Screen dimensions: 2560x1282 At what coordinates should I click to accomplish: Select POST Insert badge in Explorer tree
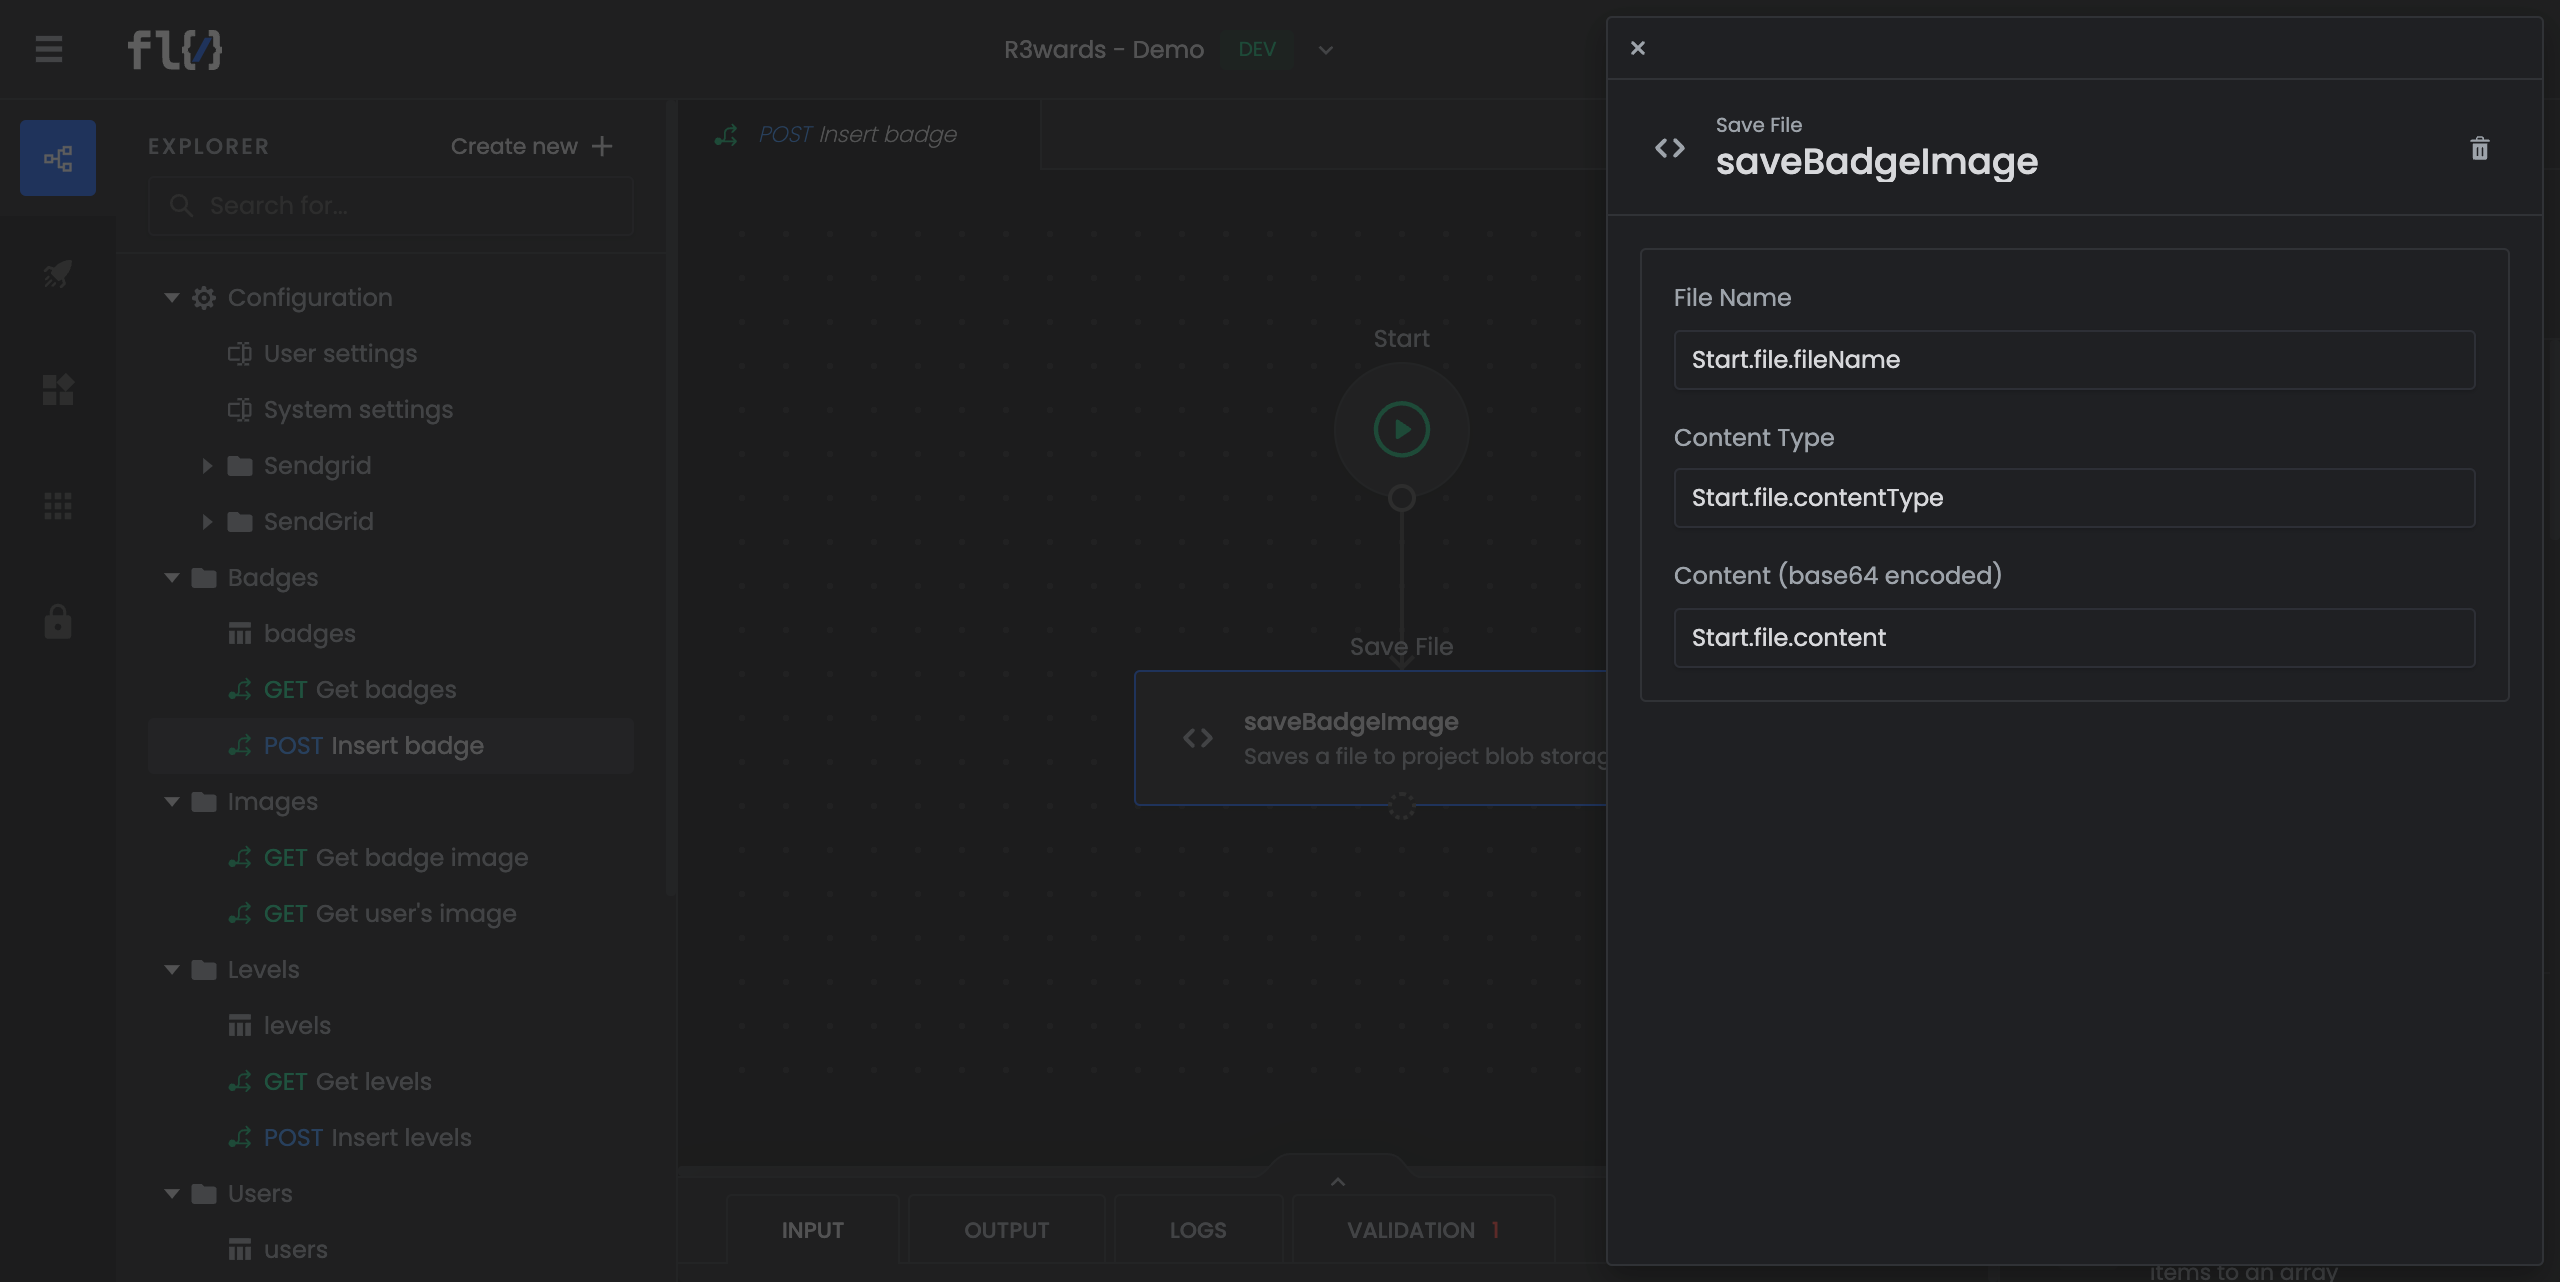390,746
